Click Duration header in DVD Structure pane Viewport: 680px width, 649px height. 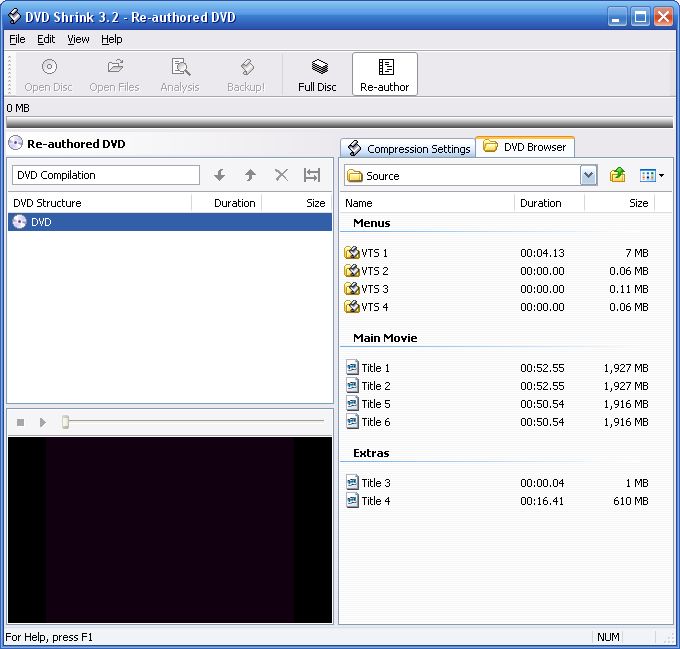point(226,203)
